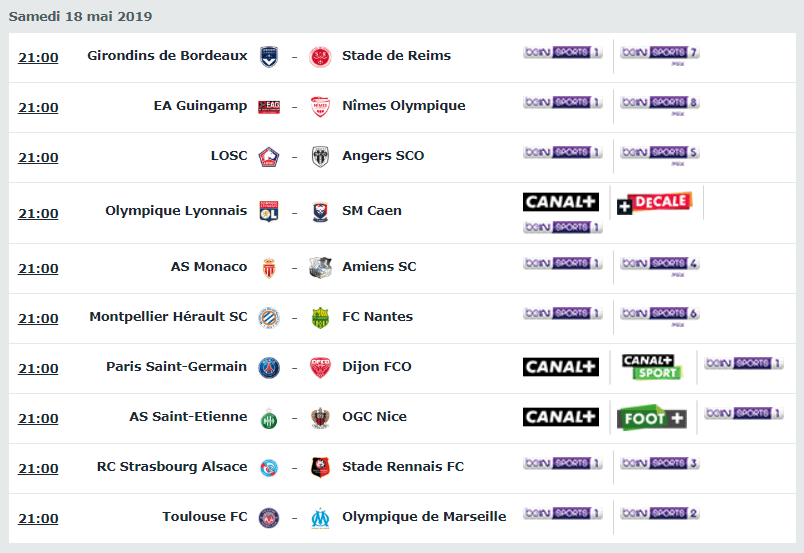Click the Stade de Reims club logo
Viewport: 804px width, 553px height.
click(320, 56)
